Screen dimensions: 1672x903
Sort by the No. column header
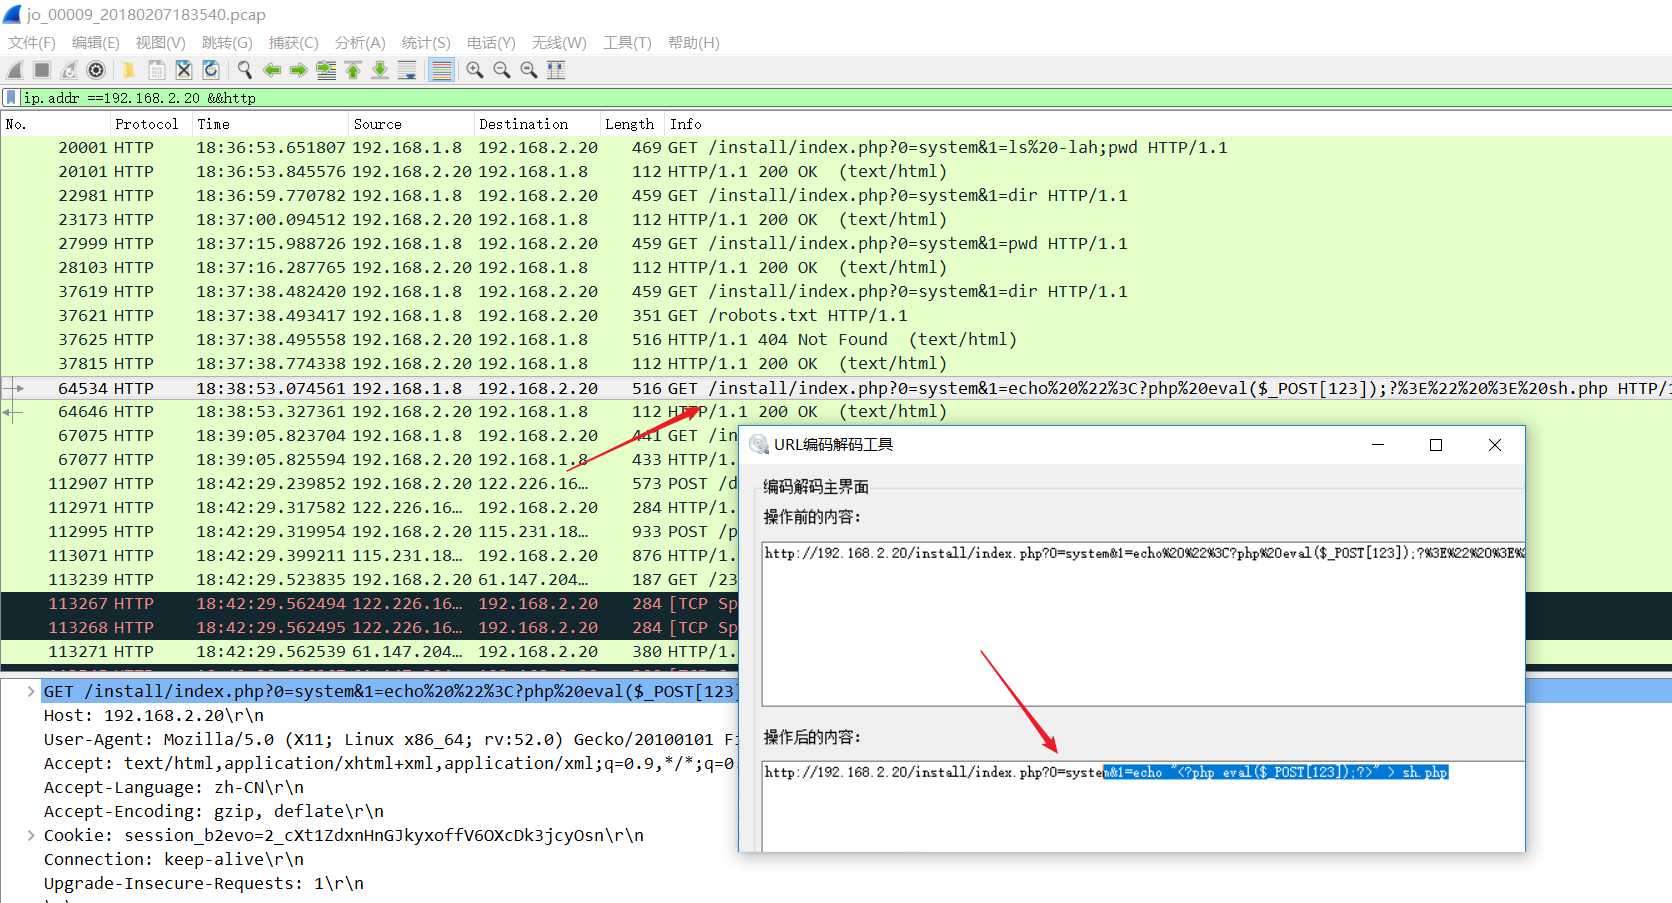55,124
